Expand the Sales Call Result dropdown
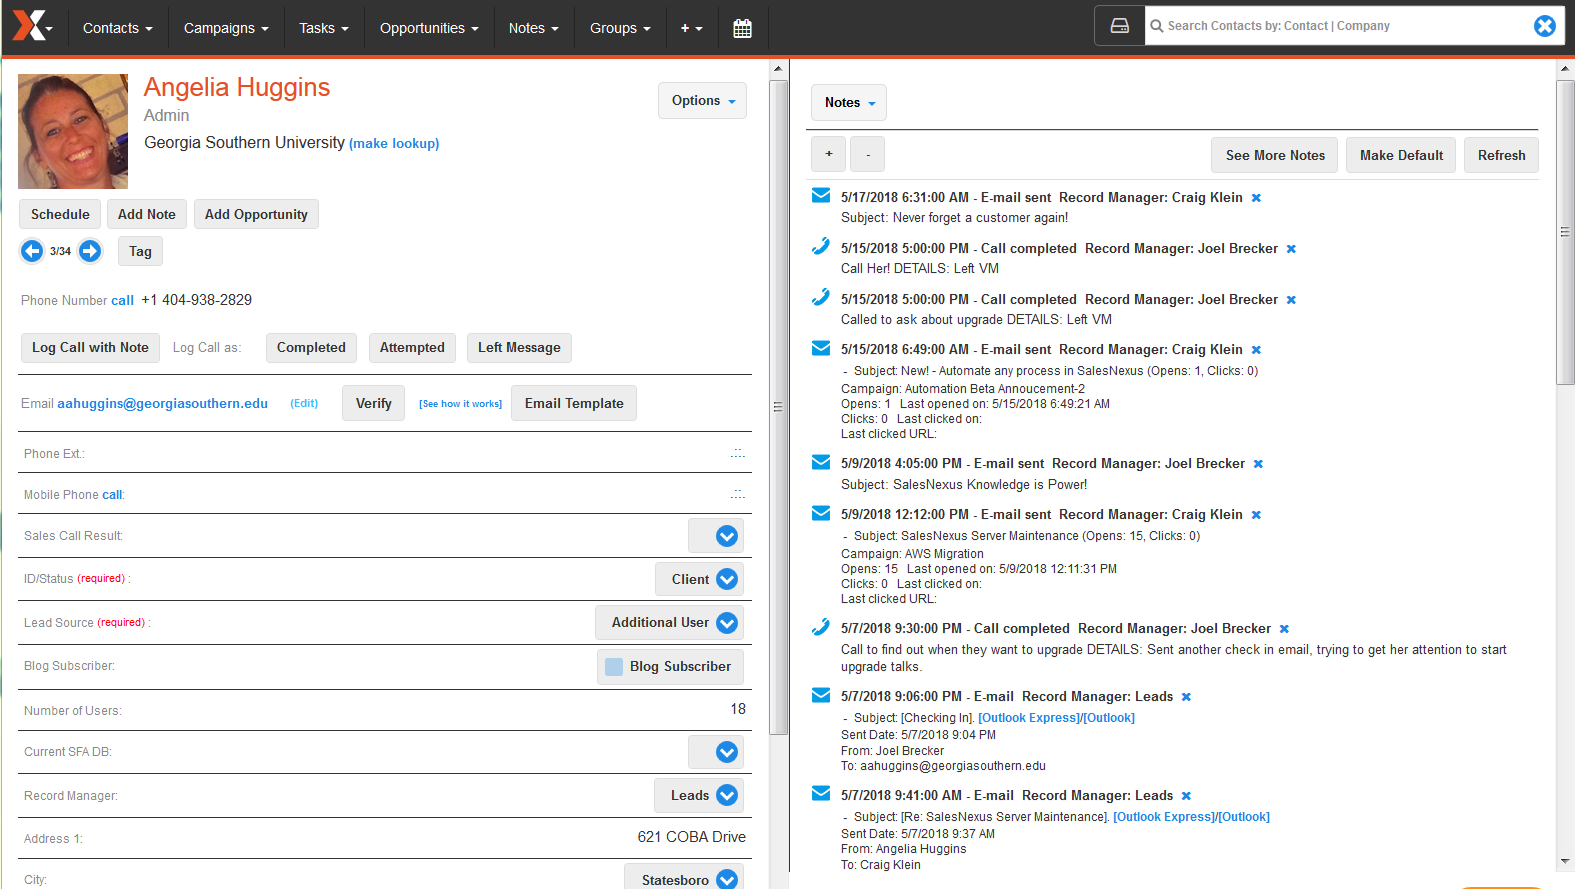1575x889 pixels. point(727,536)
